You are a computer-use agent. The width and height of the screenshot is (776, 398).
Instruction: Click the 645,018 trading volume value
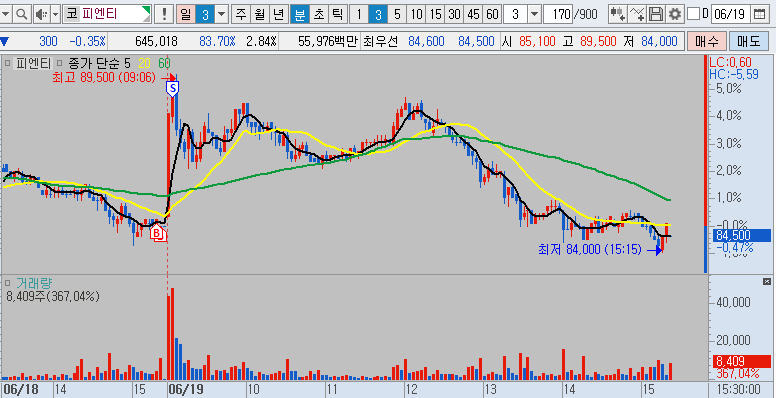156,41
